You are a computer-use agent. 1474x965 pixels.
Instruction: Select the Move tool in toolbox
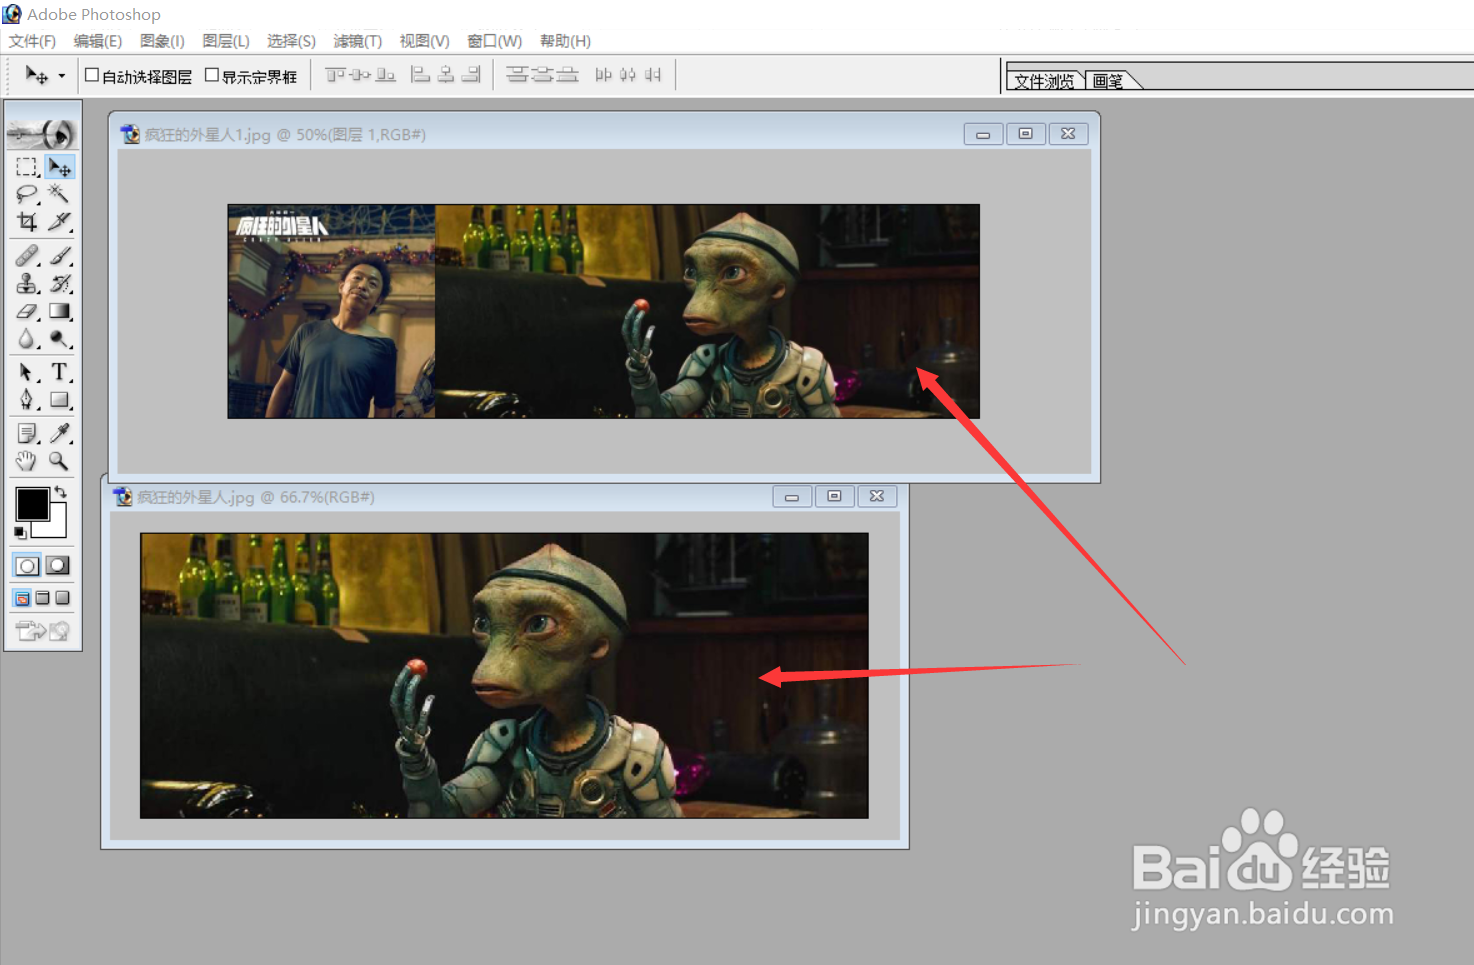tap(60, 167)
